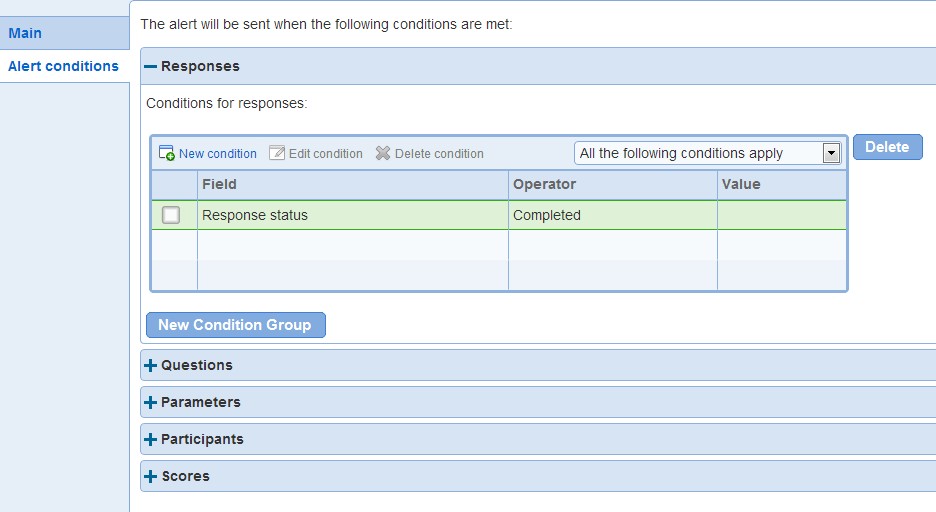Viewport: 936px width, 512px height.
Task: Click the Operator column header
Action: point(613,184)
